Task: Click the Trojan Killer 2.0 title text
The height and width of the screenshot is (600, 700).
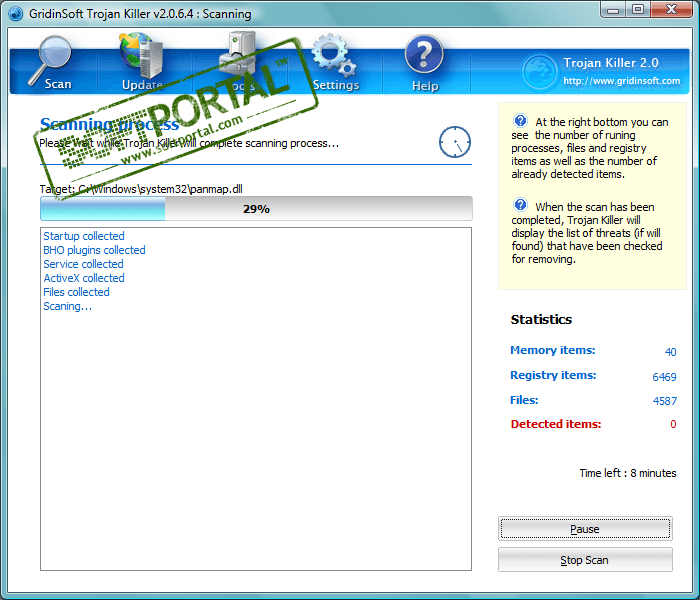Action: (611, 62)
